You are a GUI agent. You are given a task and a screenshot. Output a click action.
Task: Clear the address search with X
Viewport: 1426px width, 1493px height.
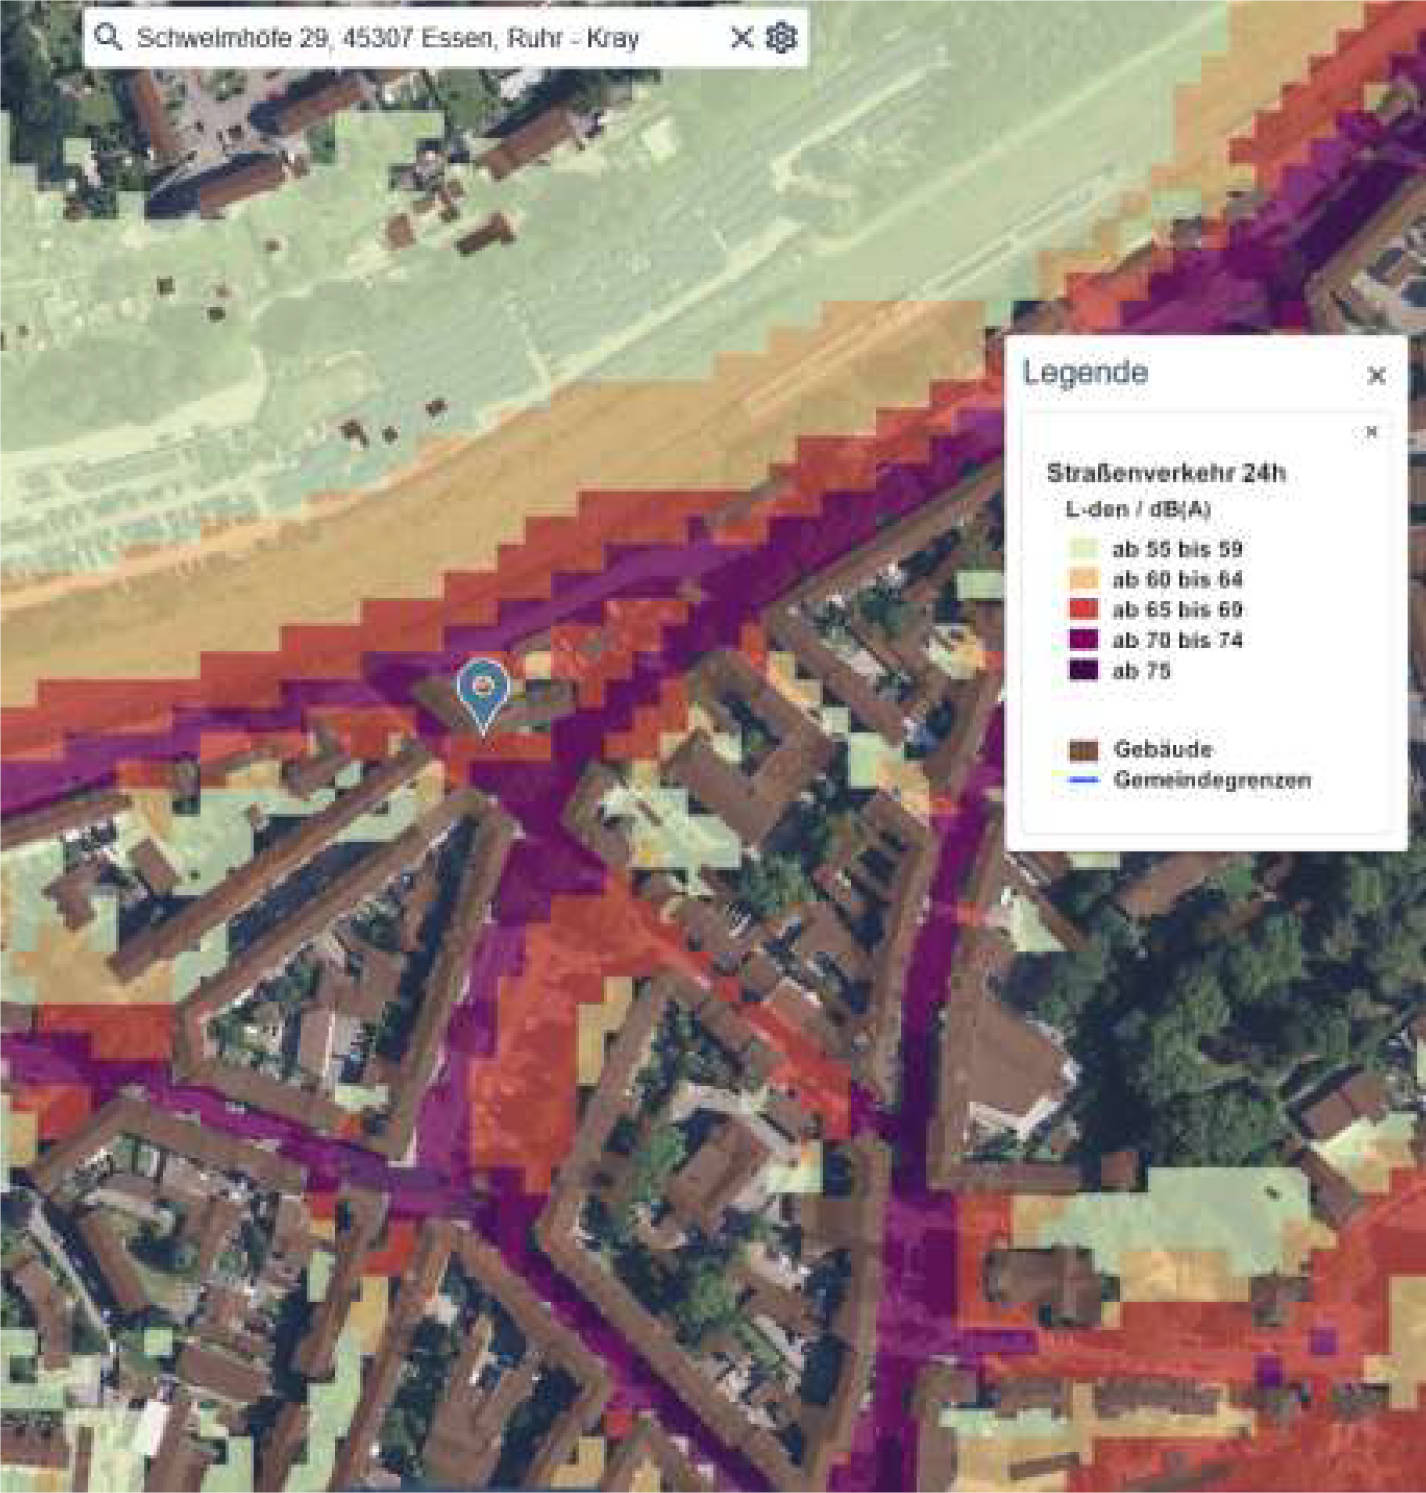(x=741, y=38)
